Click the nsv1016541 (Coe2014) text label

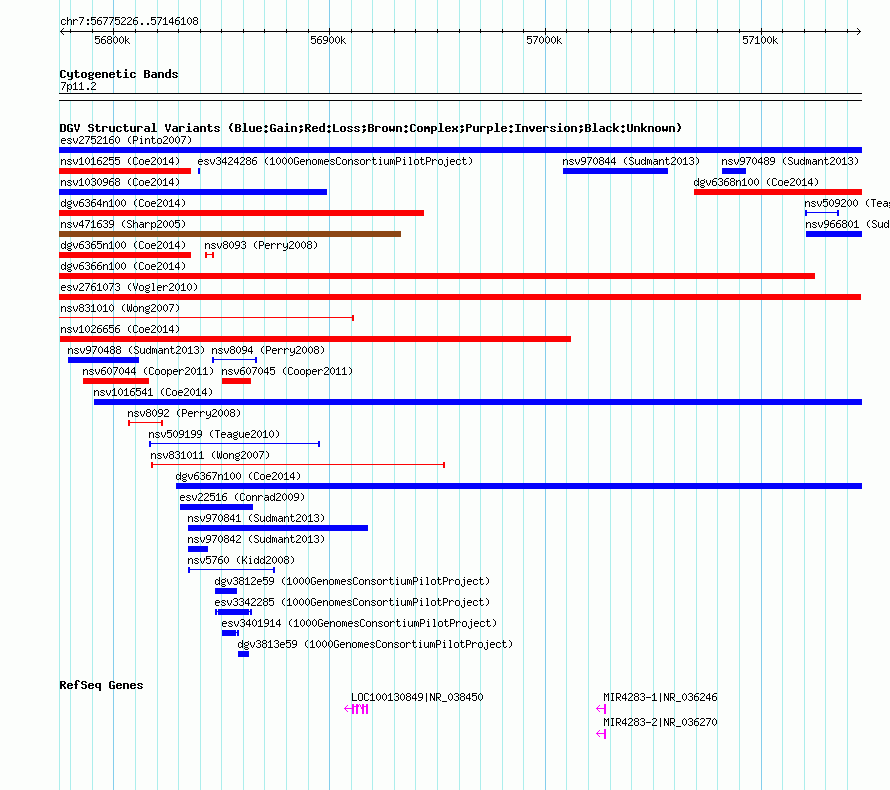click(153, 392)
